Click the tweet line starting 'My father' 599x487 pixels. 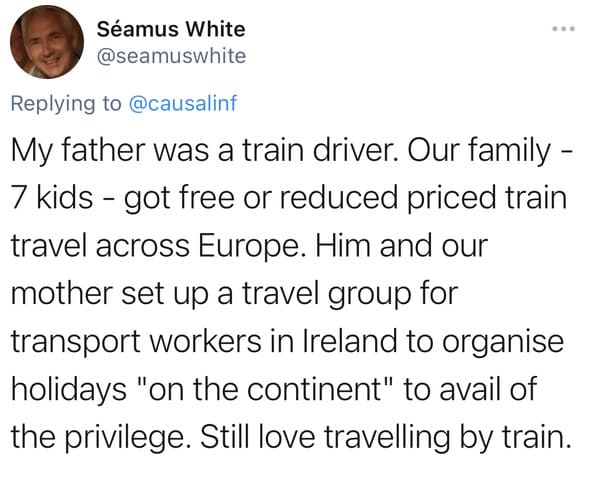point(292,150)
